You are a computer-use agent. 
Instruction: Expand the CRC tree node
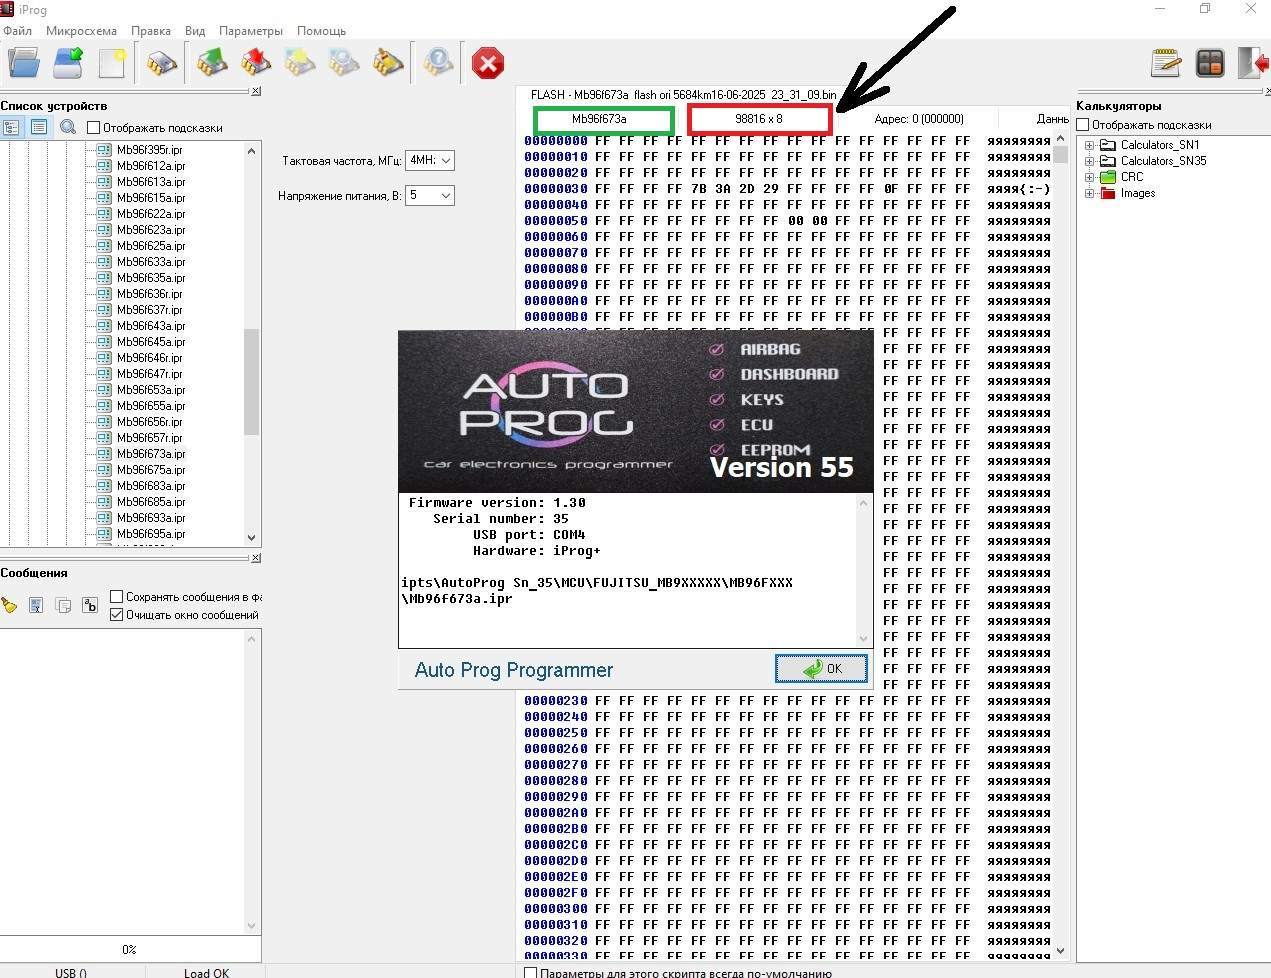click(1089, 177)
